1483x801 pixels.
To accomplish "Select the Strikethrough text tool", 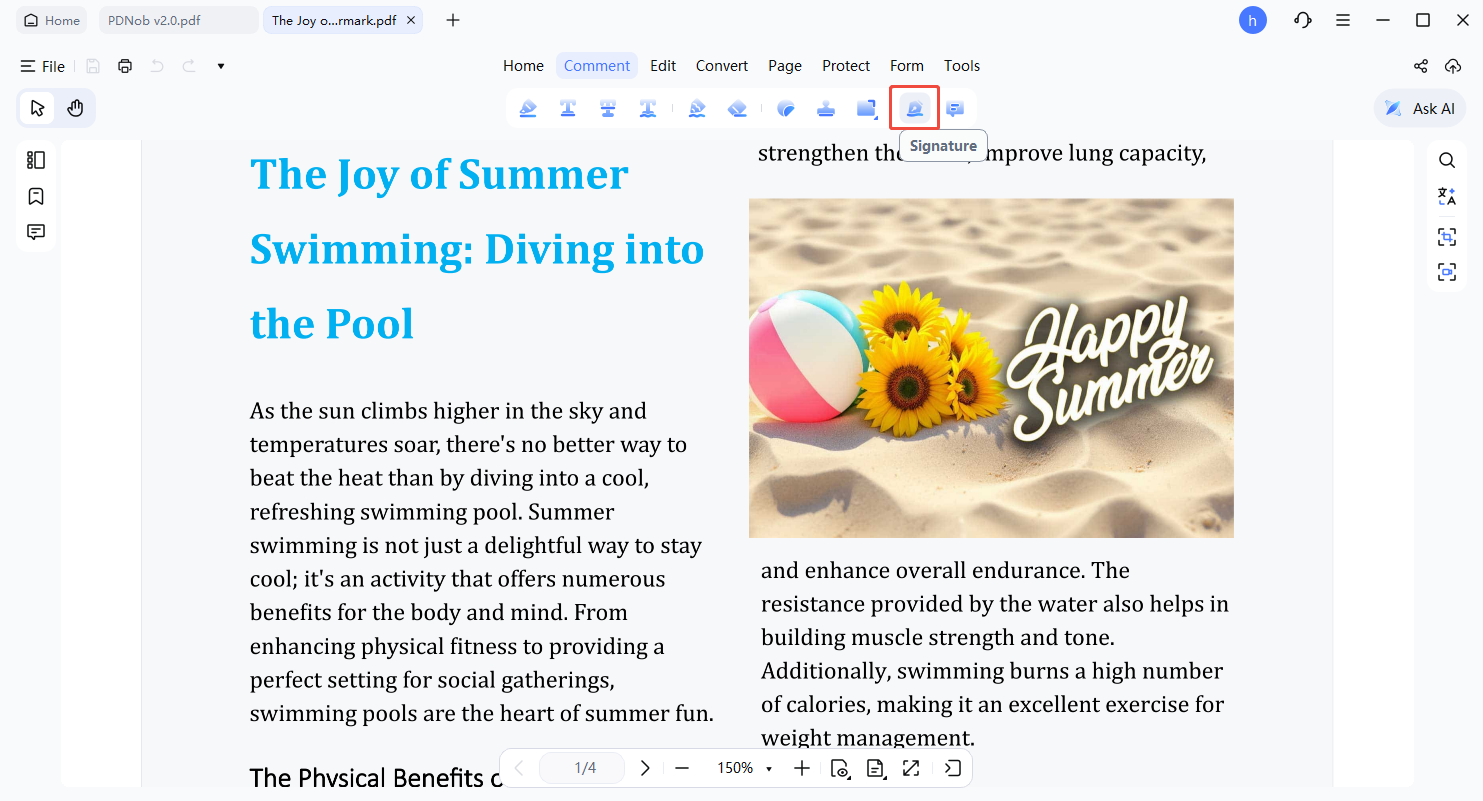I will click(608, 109).
